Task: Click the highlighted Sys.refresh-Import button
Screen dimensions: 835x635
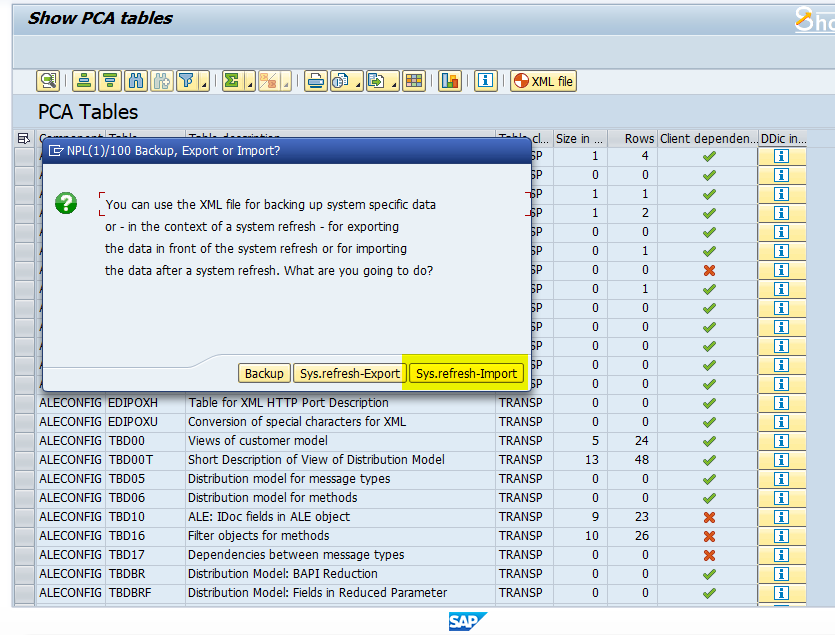Action: (466, 372)
